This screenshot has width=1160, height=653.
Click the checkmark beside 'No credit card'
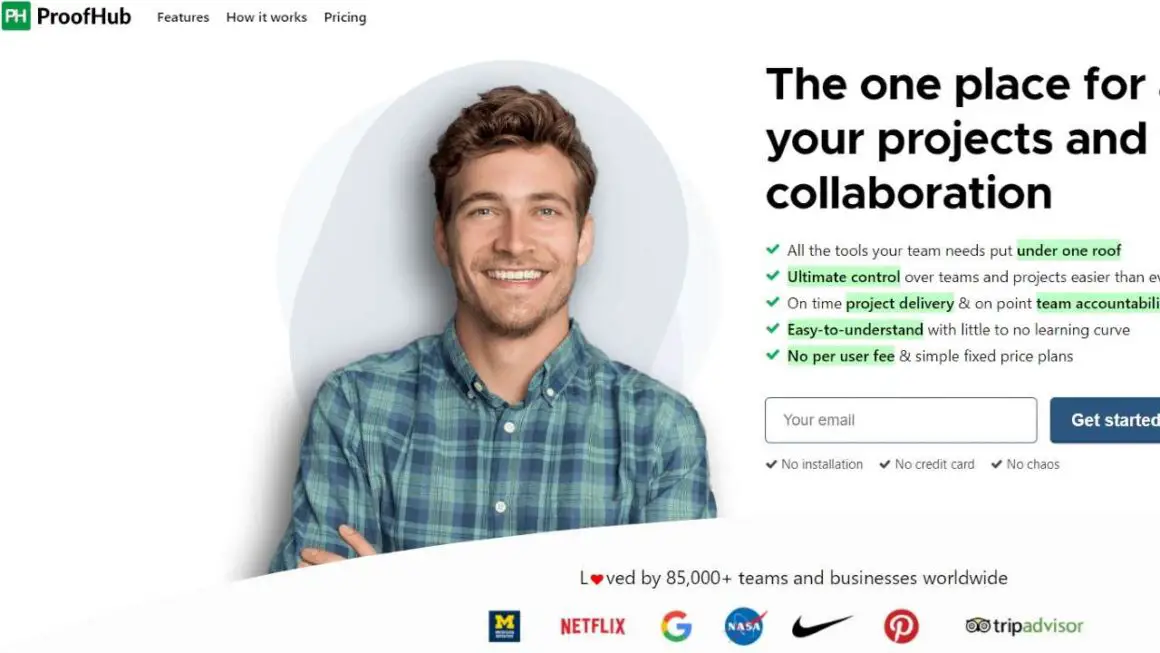coord(885,464)
